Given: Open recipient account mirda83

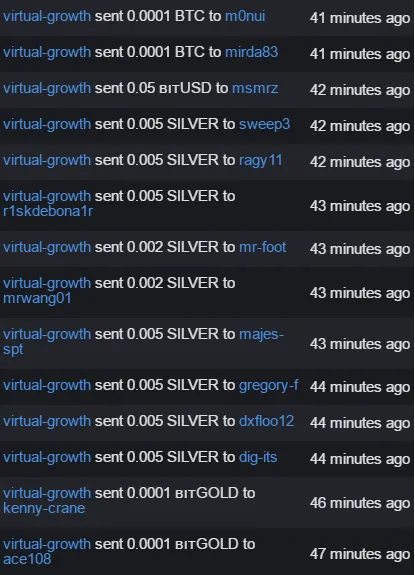Looking at the screenshot, I should (251, 52).
